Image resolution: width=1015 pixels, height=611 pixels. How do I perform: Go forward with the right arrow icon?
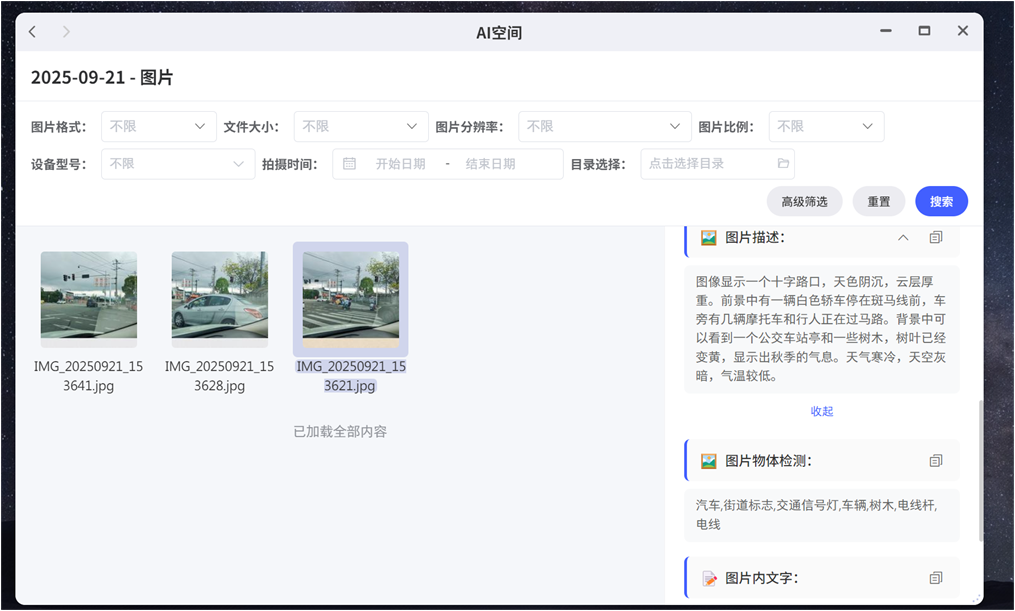tap(66, 32)
